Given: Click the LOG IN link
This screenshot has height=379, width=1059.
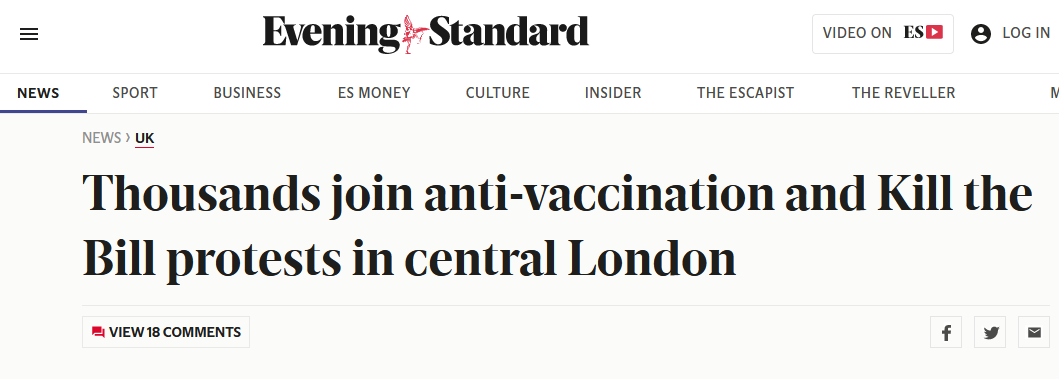Looking at the screenshot, I should pyautogui.click(x=1026, y=33).
